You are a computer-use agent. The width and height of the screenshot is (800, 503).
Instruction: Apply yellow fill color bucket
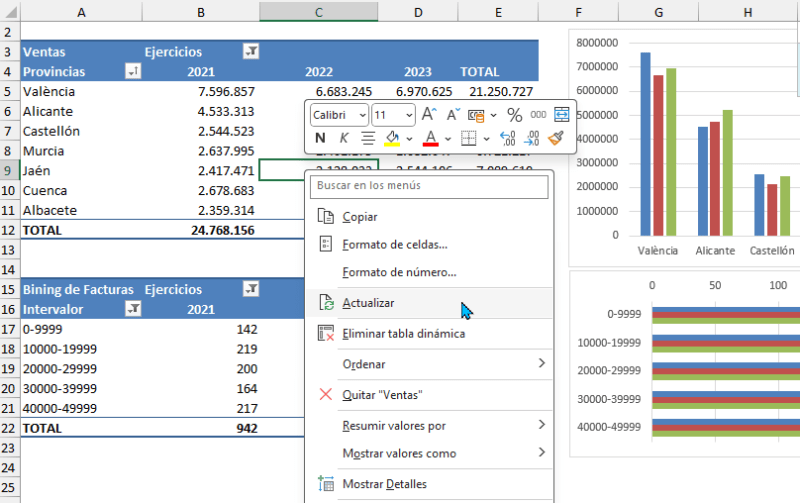(392, 138)
